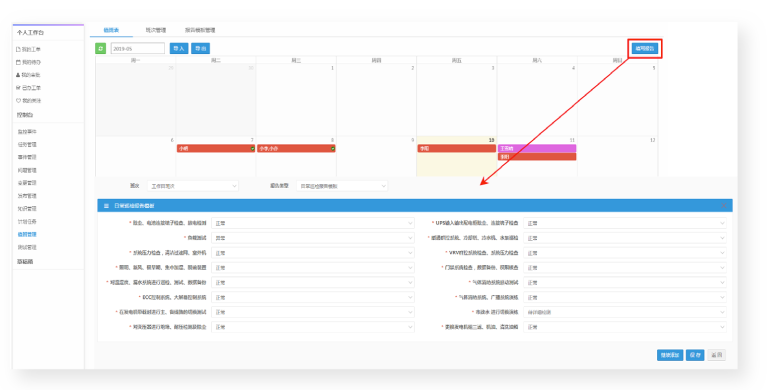Click the 填写报告 button highlighted in red
The width and height of the screenshot is (768, 390).
pyautogui.click(x=645, y=49)
